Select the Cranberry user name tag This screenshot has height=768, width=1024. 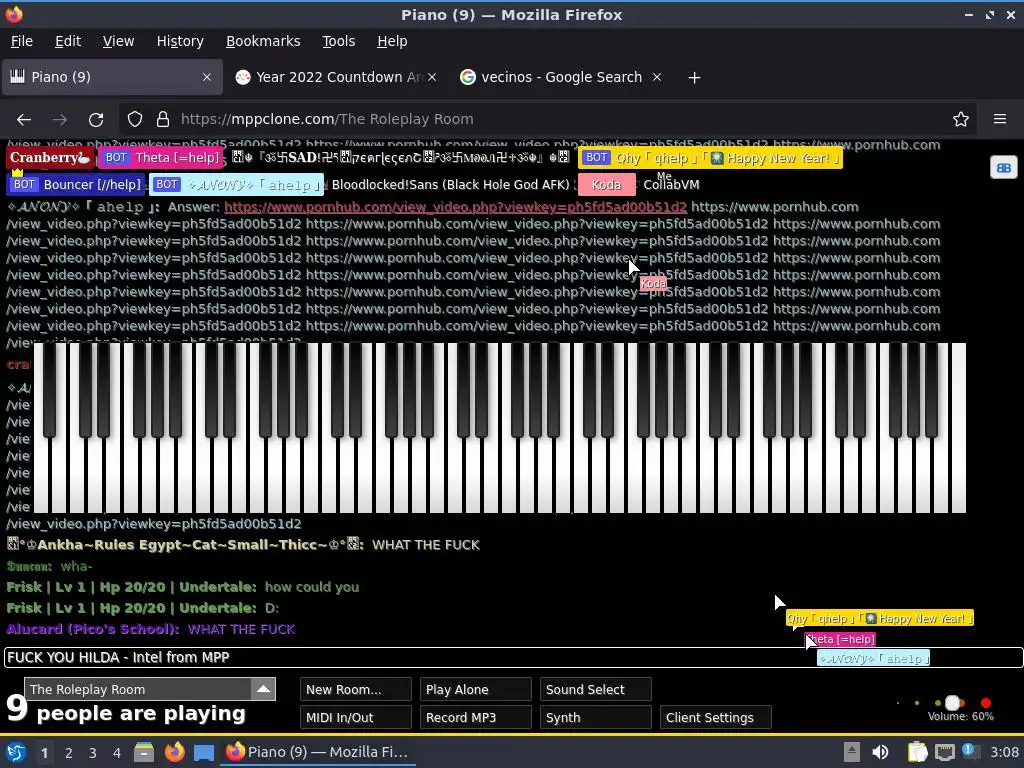pos(50,157)
